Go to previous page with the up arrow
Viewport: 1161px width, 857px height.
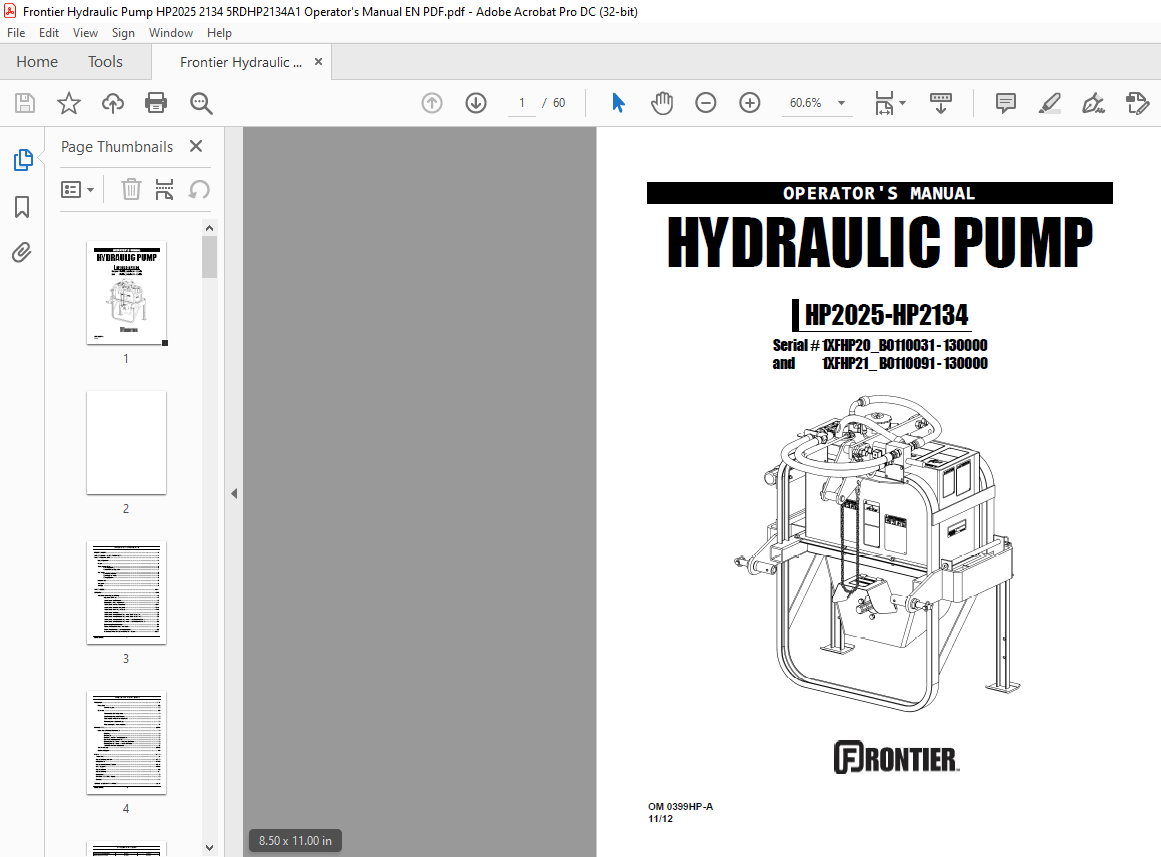(x=432, y=103)
